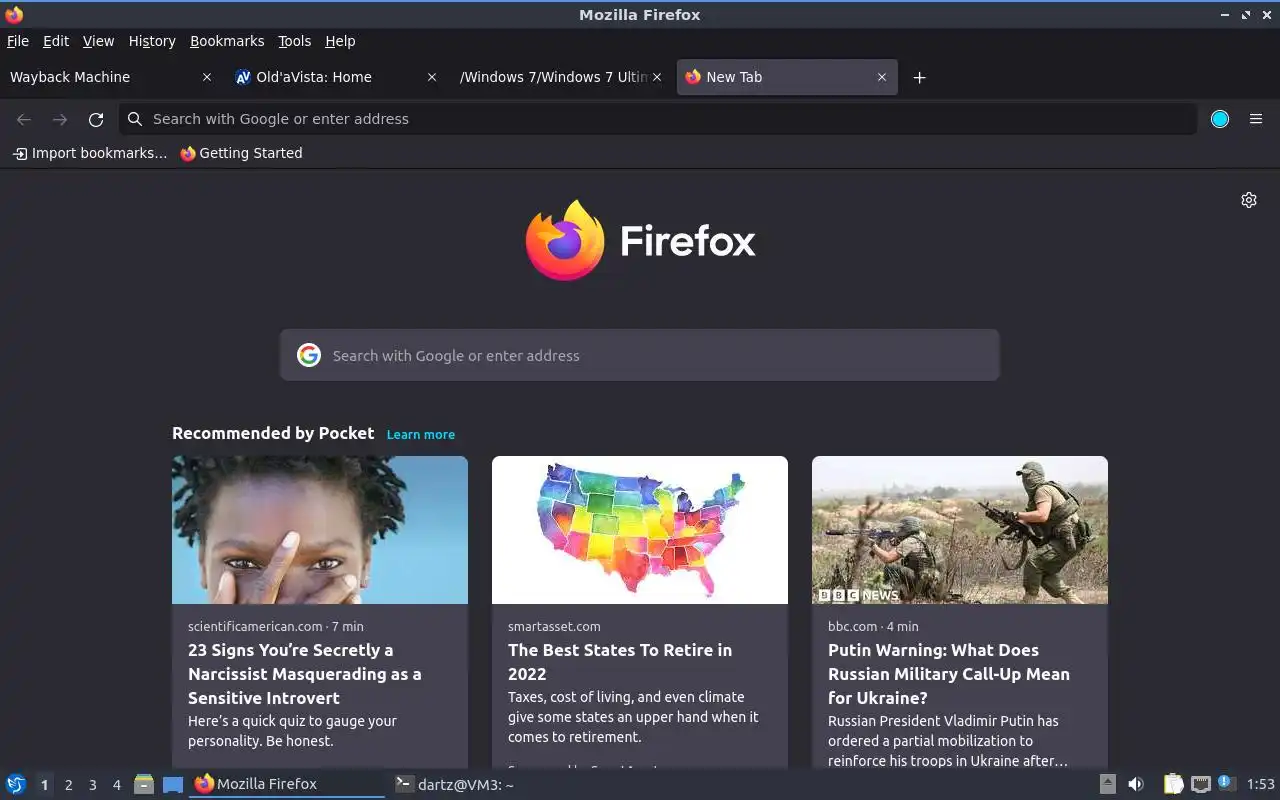
Task: Focus the page center Google search field
Action: click(x=640, y=355)
